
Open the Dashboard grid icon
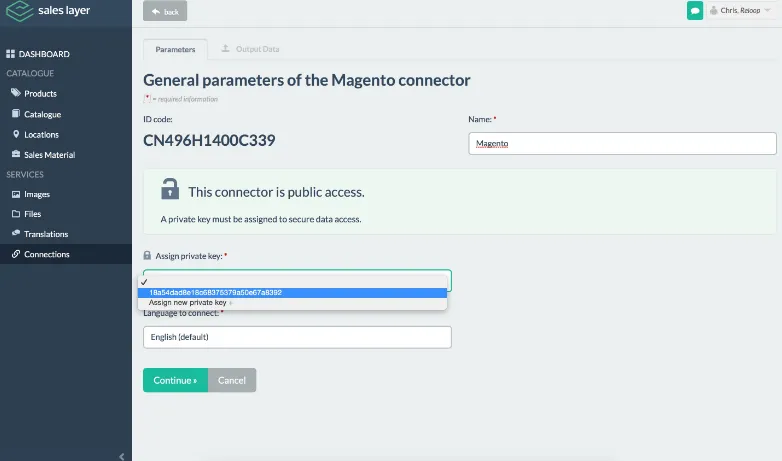pos(10,54)
